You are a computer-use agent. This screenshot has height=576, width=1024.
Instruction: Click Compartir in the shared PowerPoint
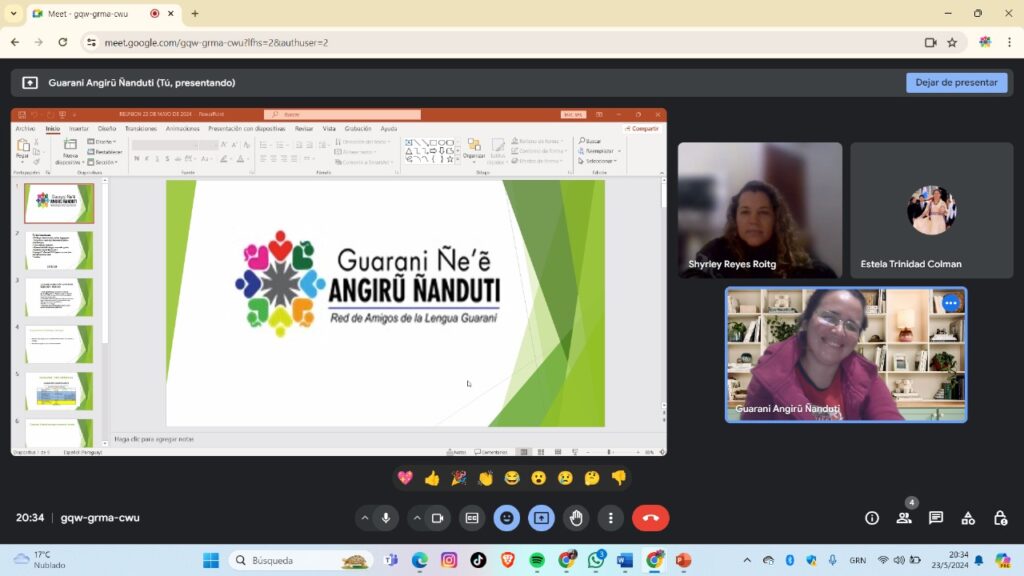click(x=642, y=129)
